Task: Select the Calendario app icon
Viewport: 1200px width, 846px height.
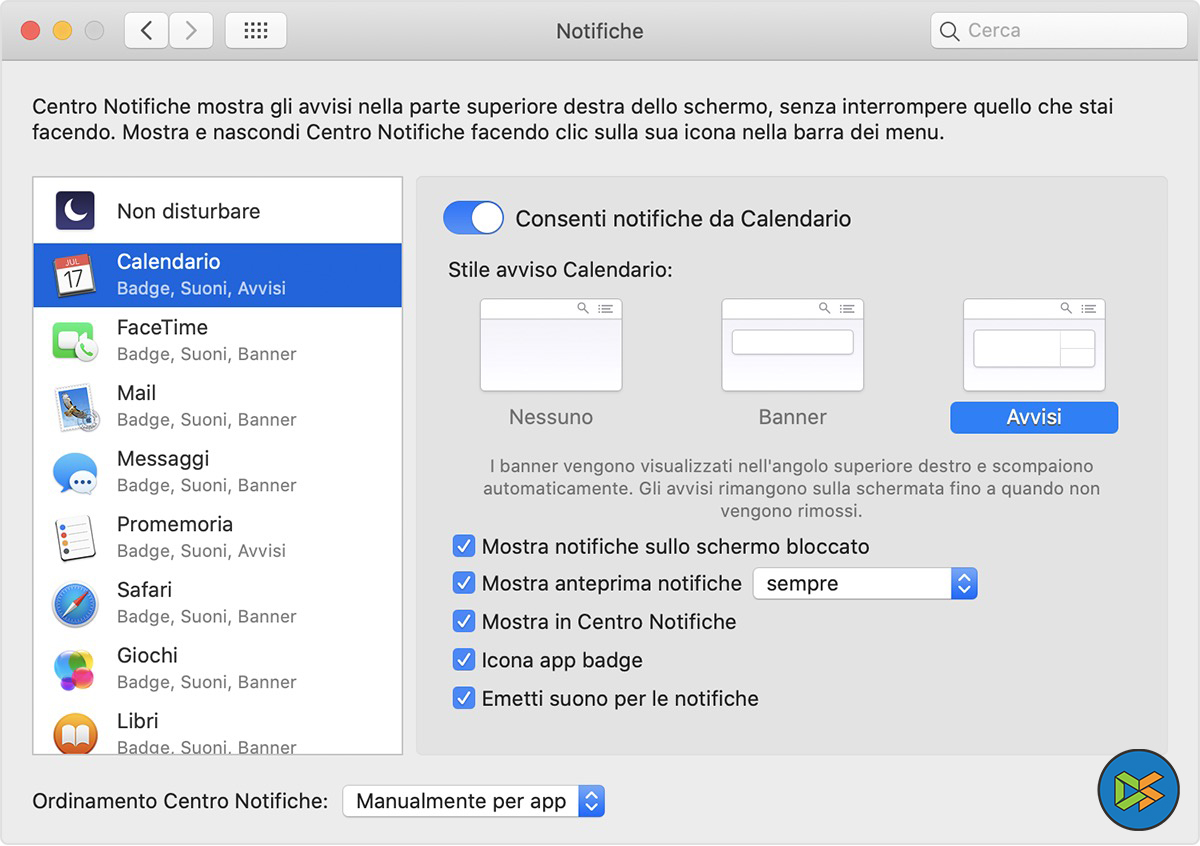Action: 75,275
